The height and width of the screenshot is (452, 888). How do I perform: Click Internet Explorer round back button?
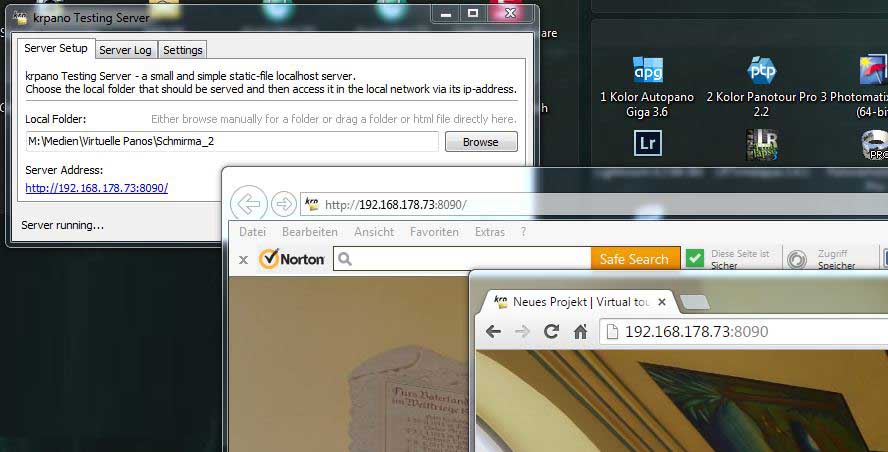click(248, 205)
